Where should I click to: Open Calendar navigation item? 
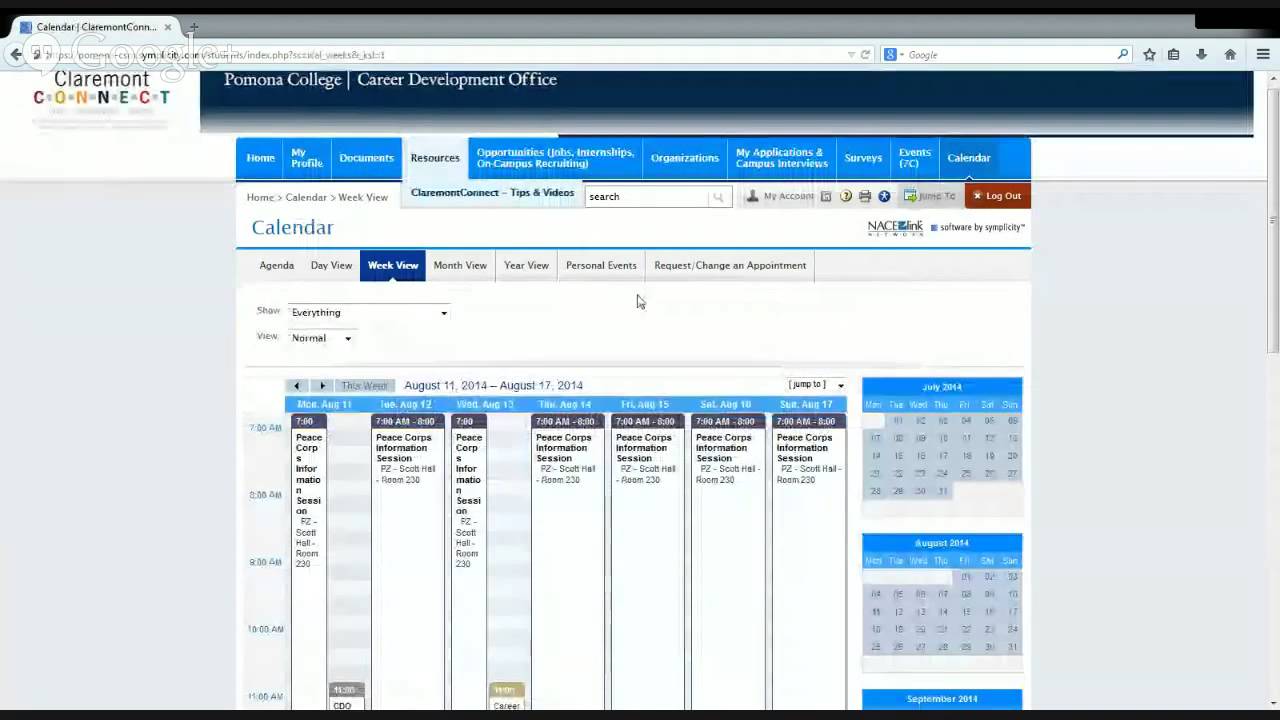[969, 158]
